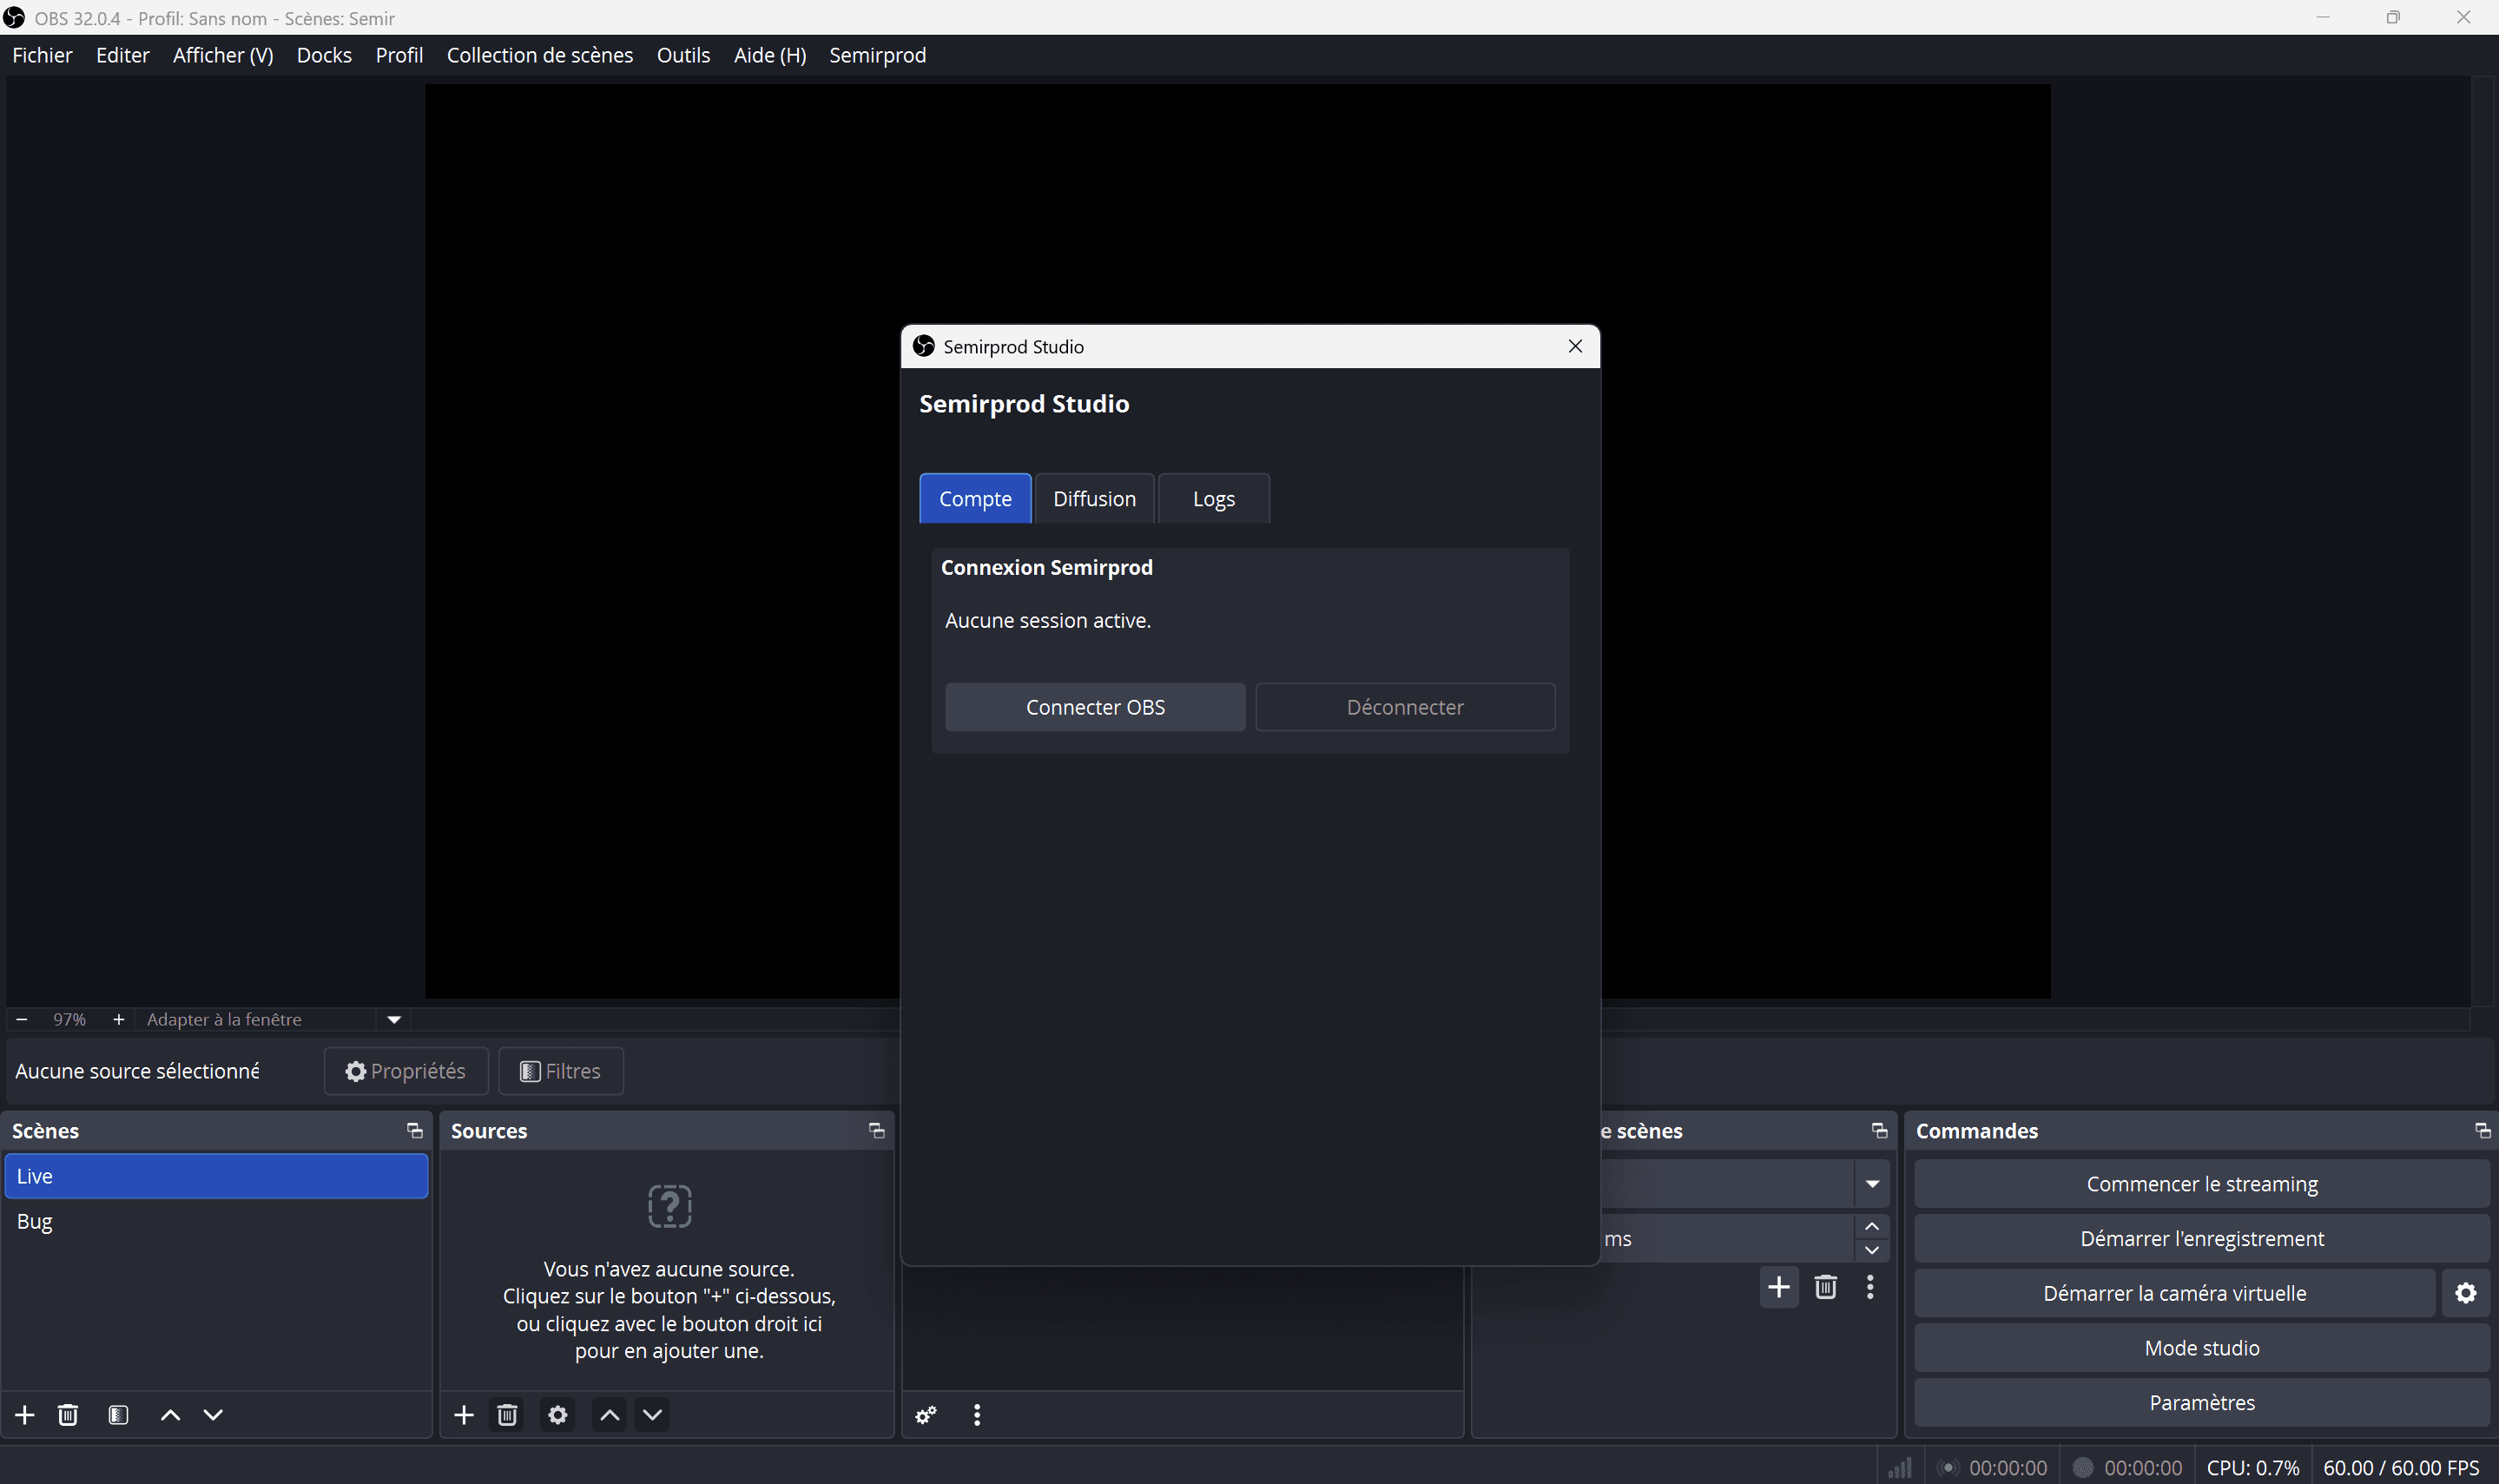Switch to the Diffusion tab
This screenshot has width=2499, height=1484.
[1094, 498]
